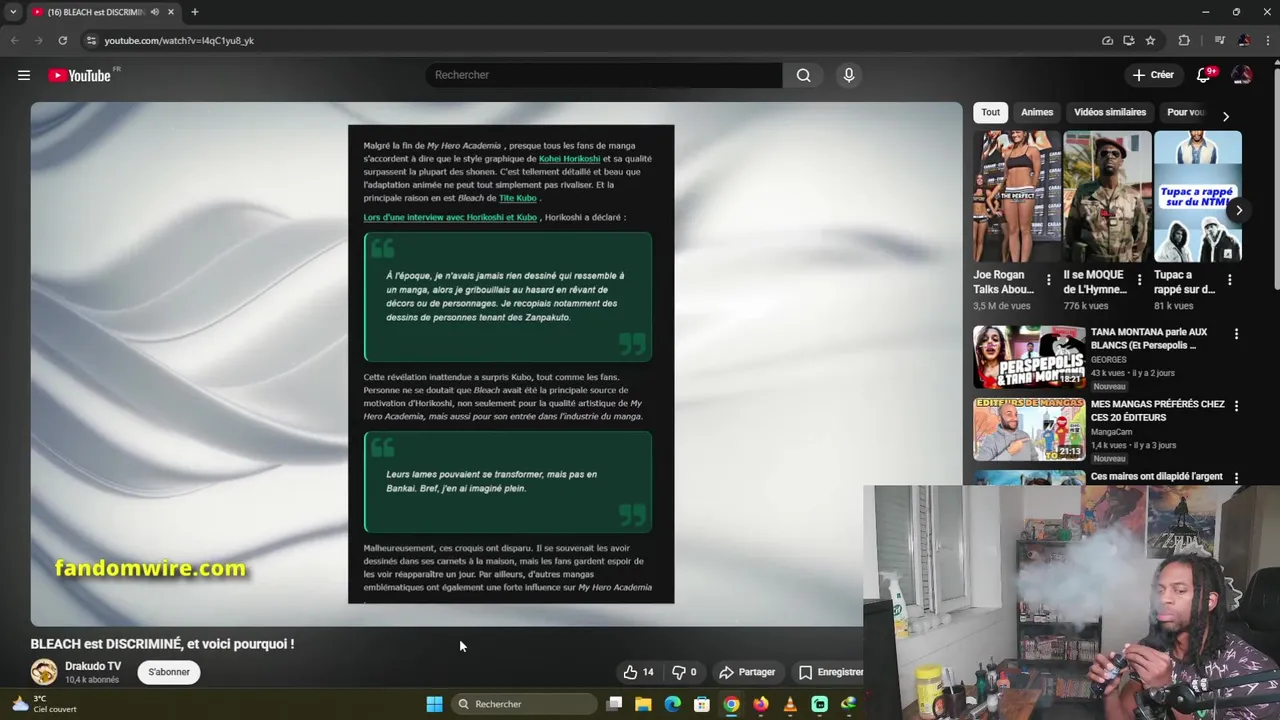Go back in browser history
The width and height of the screenshot is (1280, 720).
(x=14, y=40)
